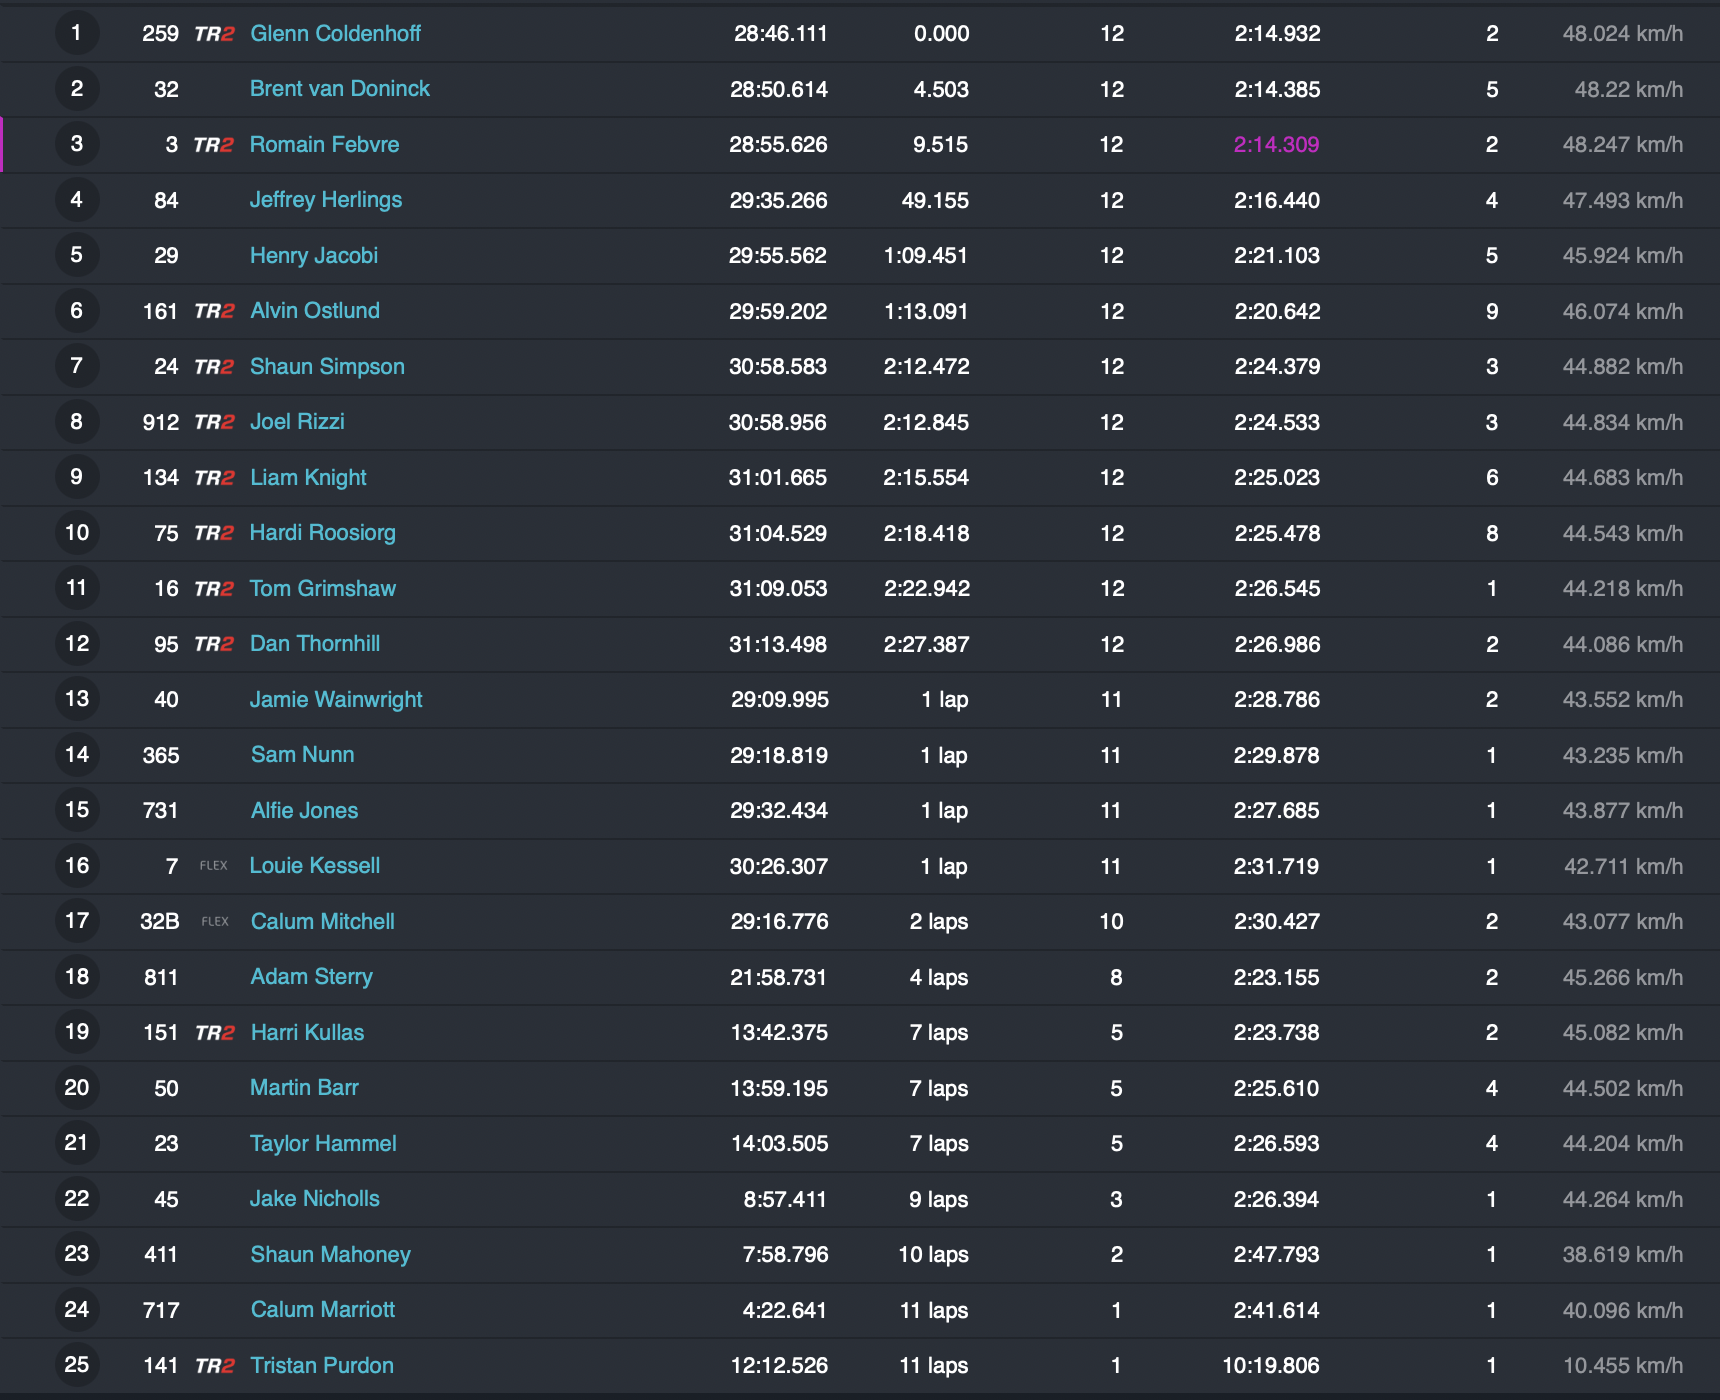Open rider Henry Jacobi's link
The image size is (1720, 1400).
pos(314,256)
